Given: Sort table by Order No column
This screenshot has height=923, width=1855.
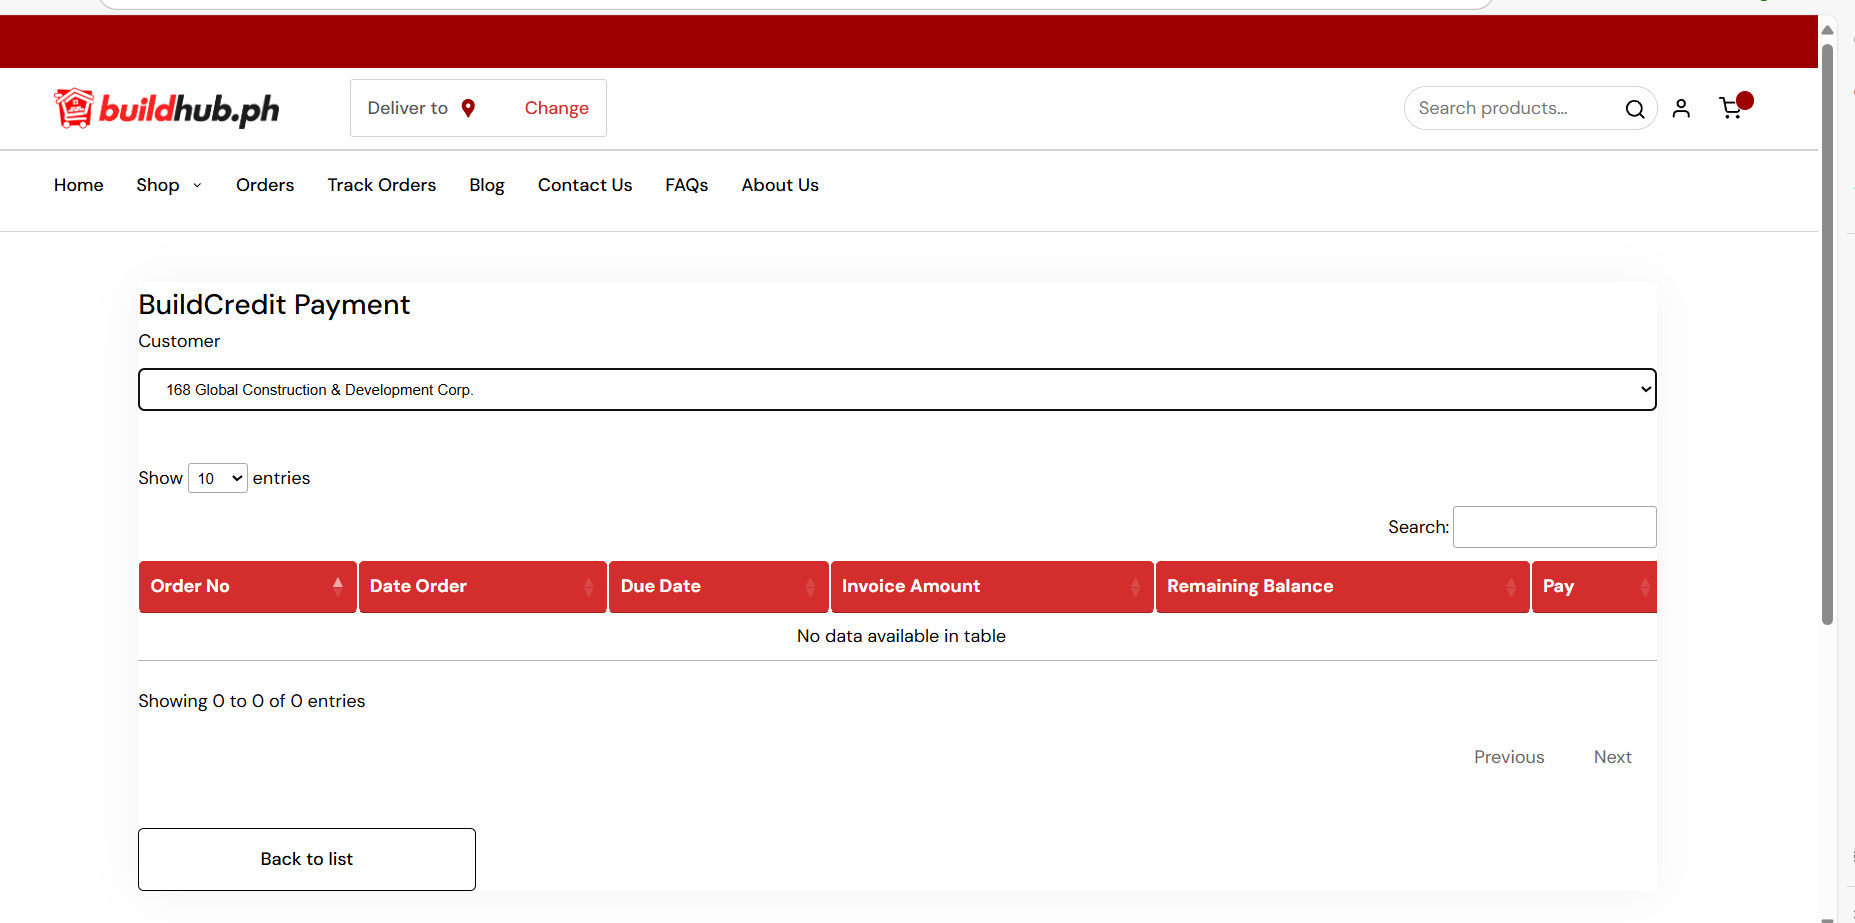Looking at the screenshot, I should pos(247,587).
